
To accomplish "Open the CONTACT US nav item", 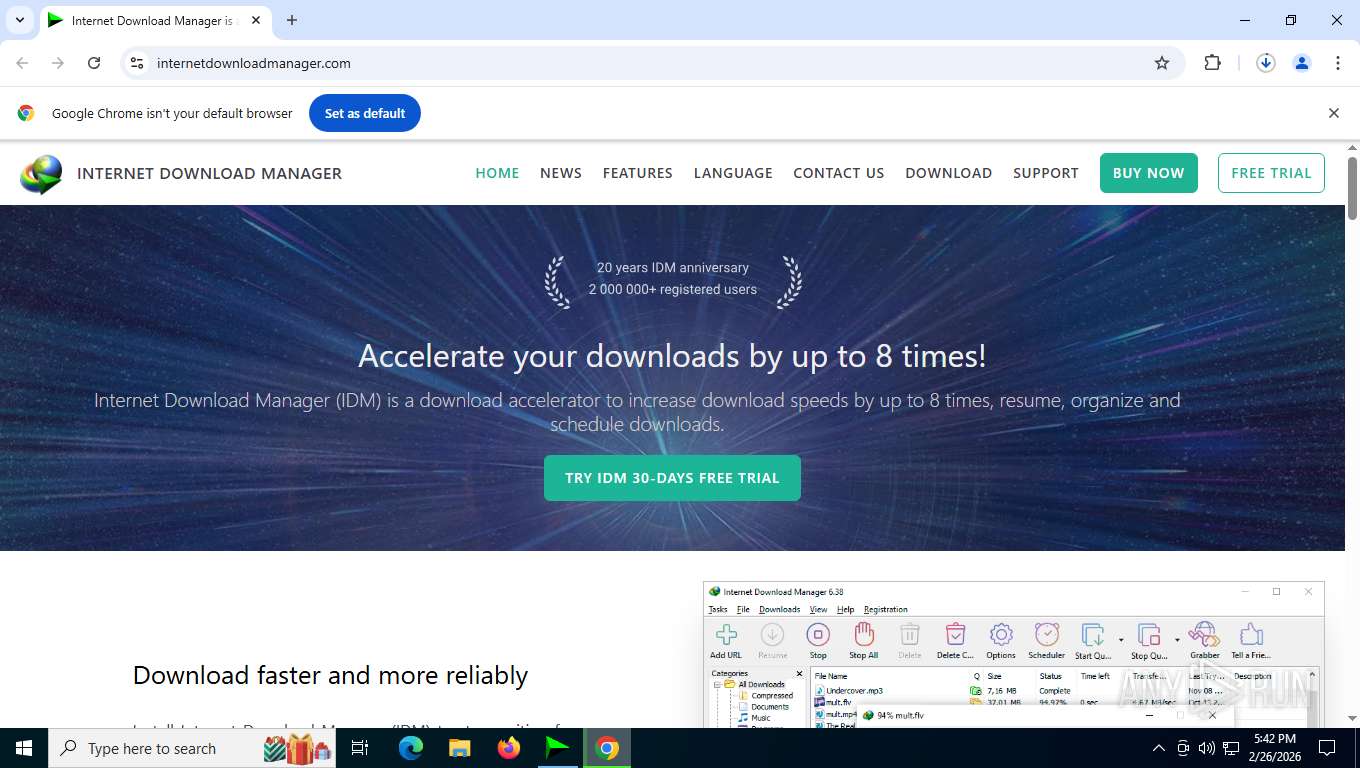I will tap(839, 173).
